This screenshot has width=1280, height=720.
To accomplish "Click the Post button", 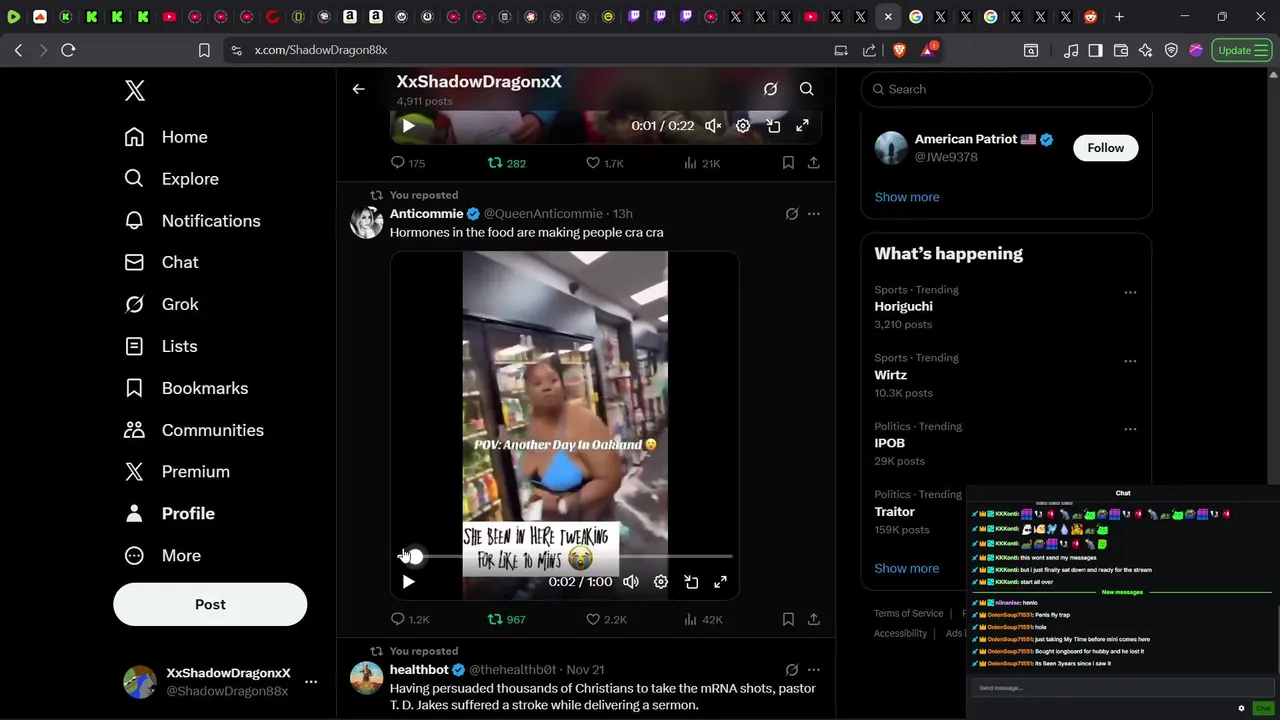I will pos(210,604).
